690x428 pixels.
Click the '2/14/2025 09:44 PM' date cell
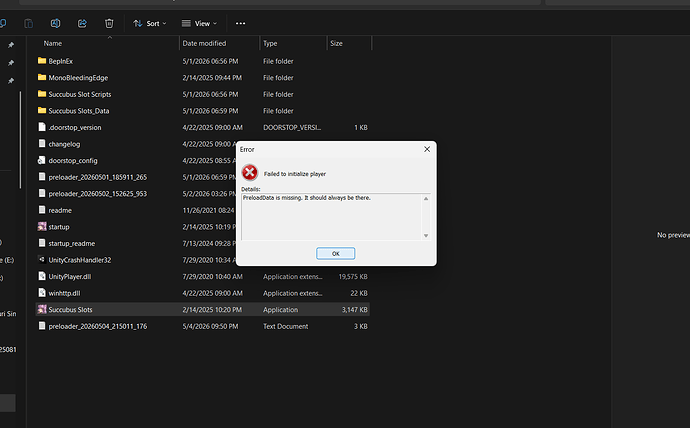(x=212, y=78)
